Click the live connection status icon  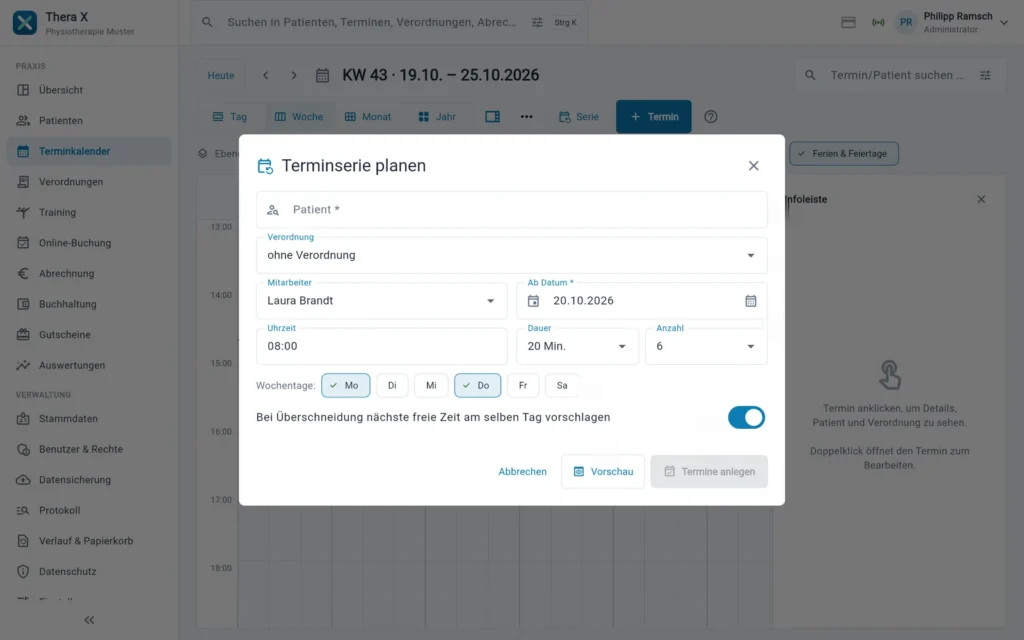[878, 22]
